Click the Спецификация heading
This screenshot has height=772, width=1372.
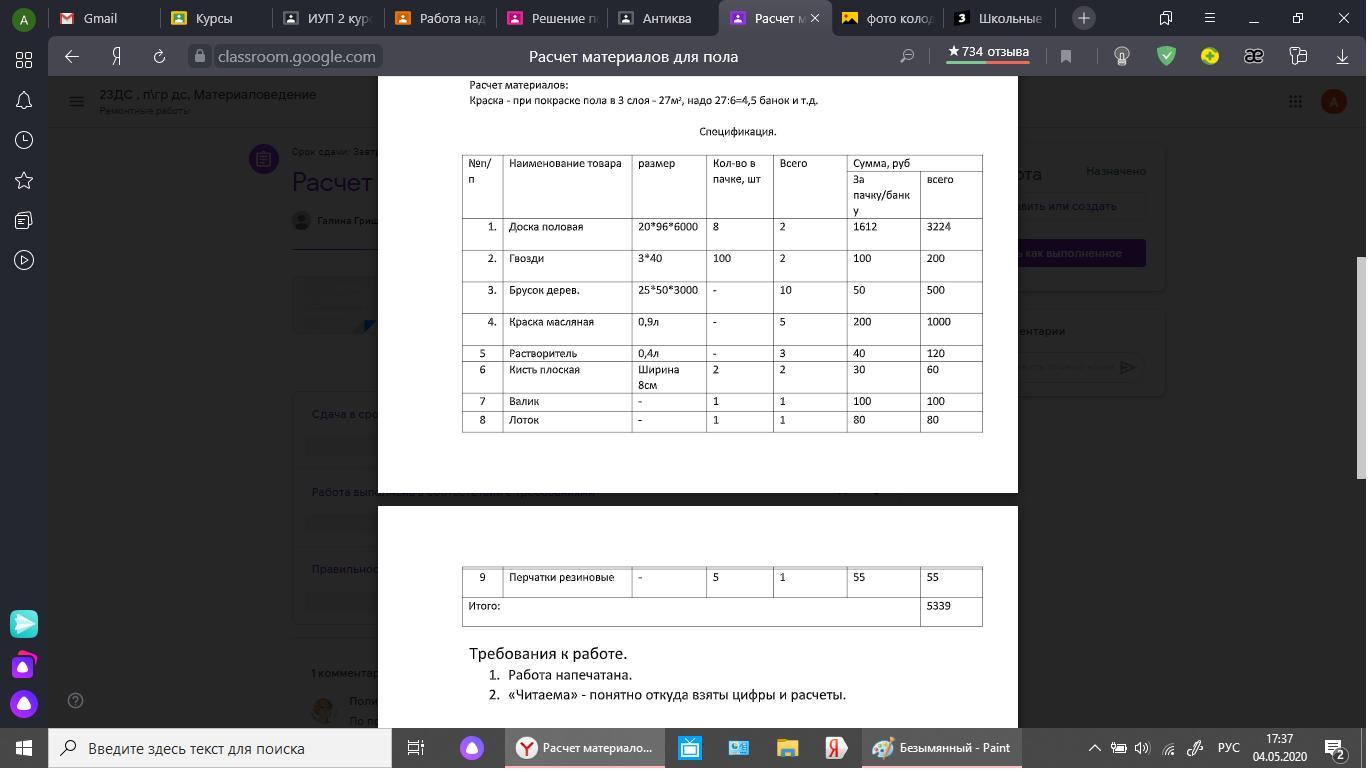tap(738, 131)
